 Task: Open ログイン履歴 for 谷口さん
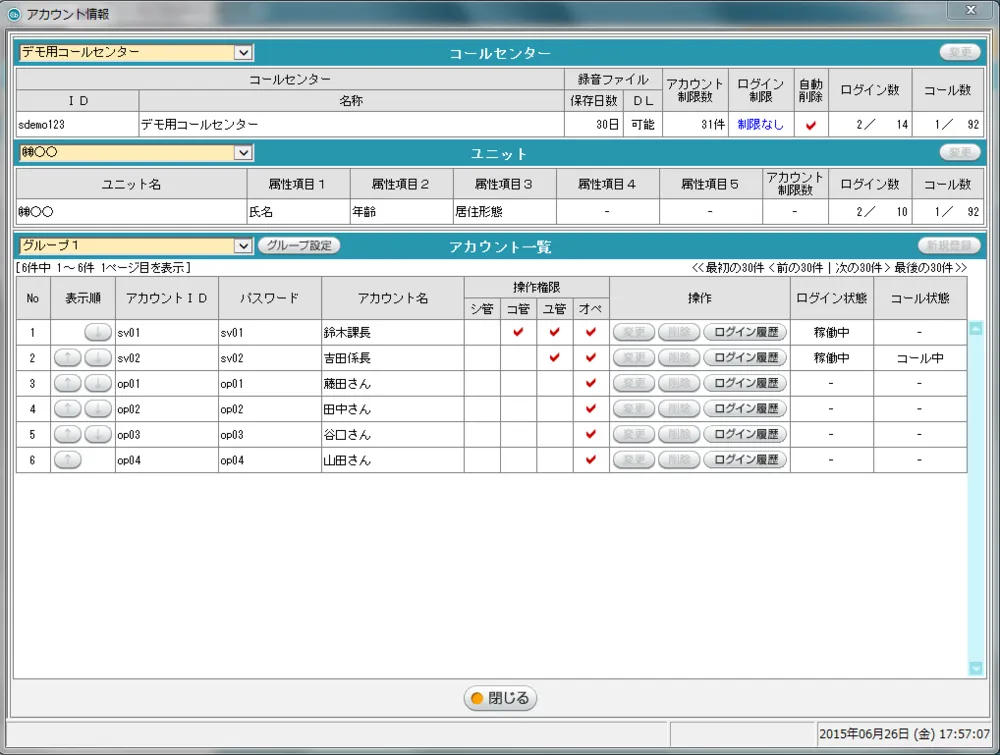pyautogui.click(x=745, y=434)
